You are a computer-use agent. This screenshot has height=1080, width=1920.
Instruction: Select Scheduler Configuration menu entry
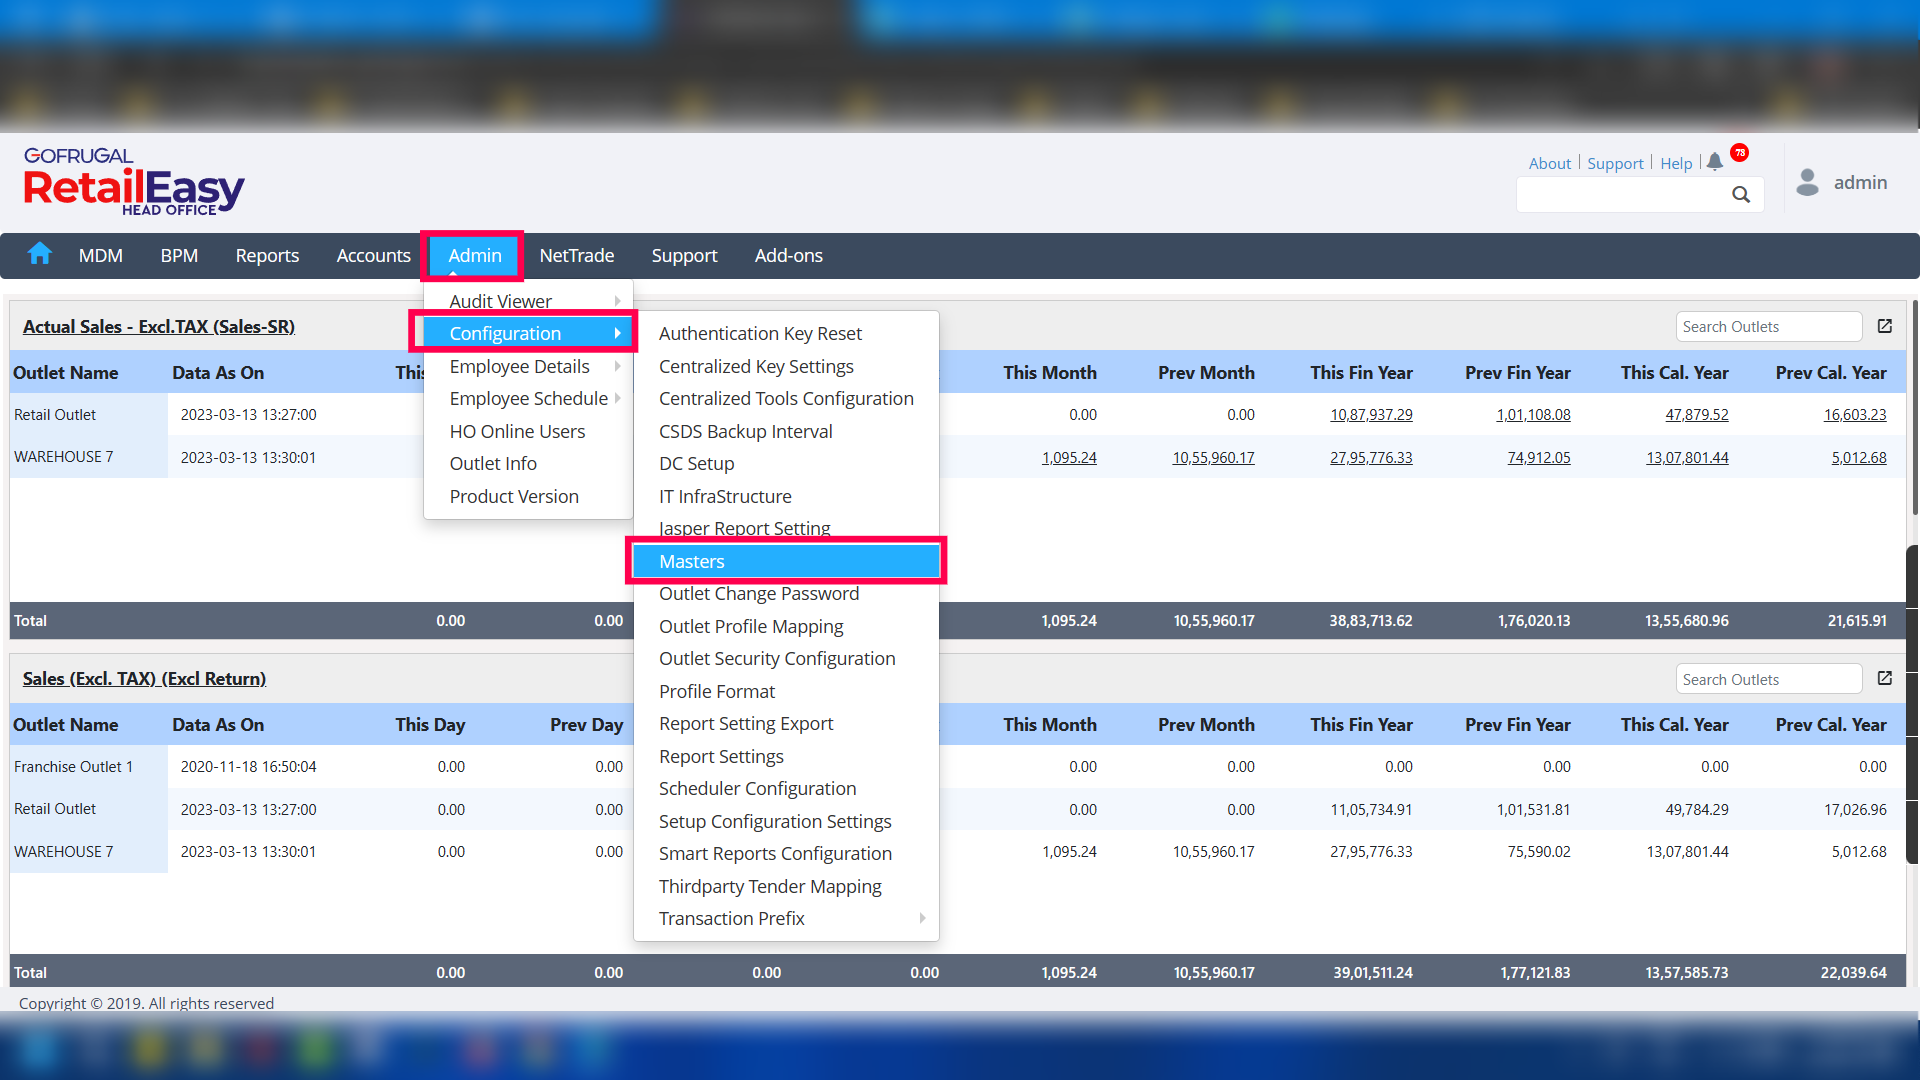[757, 788]
